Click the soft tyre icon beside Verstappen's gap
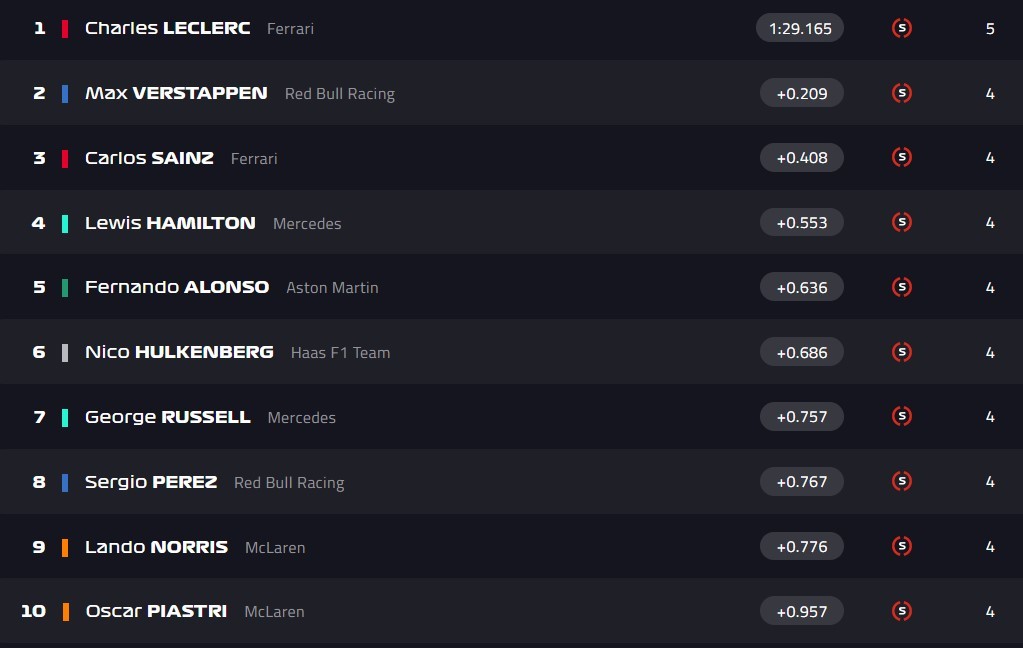 901,93
